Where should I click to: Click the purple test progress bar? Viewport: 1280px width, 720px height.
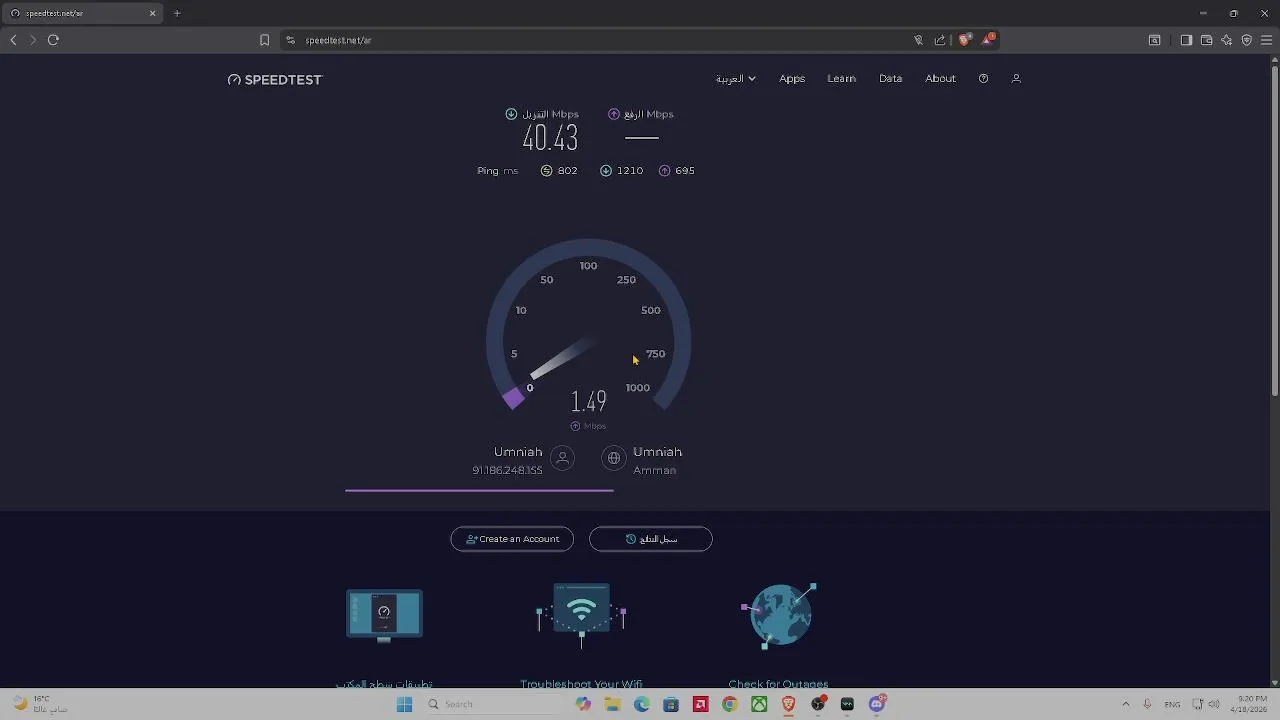point(479,490)
